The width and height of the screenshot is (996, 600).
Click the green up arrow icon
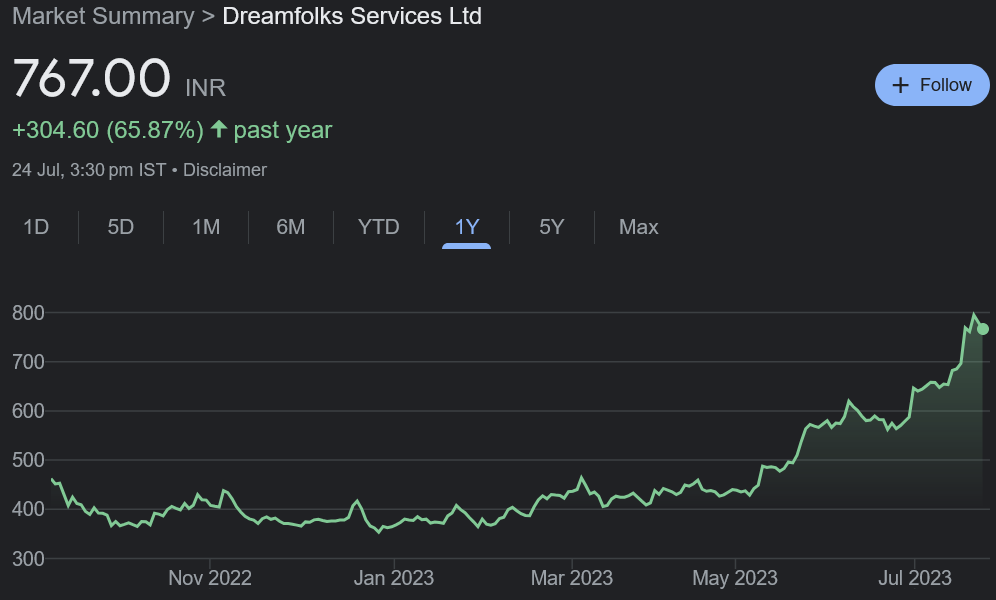coord(219,130)
